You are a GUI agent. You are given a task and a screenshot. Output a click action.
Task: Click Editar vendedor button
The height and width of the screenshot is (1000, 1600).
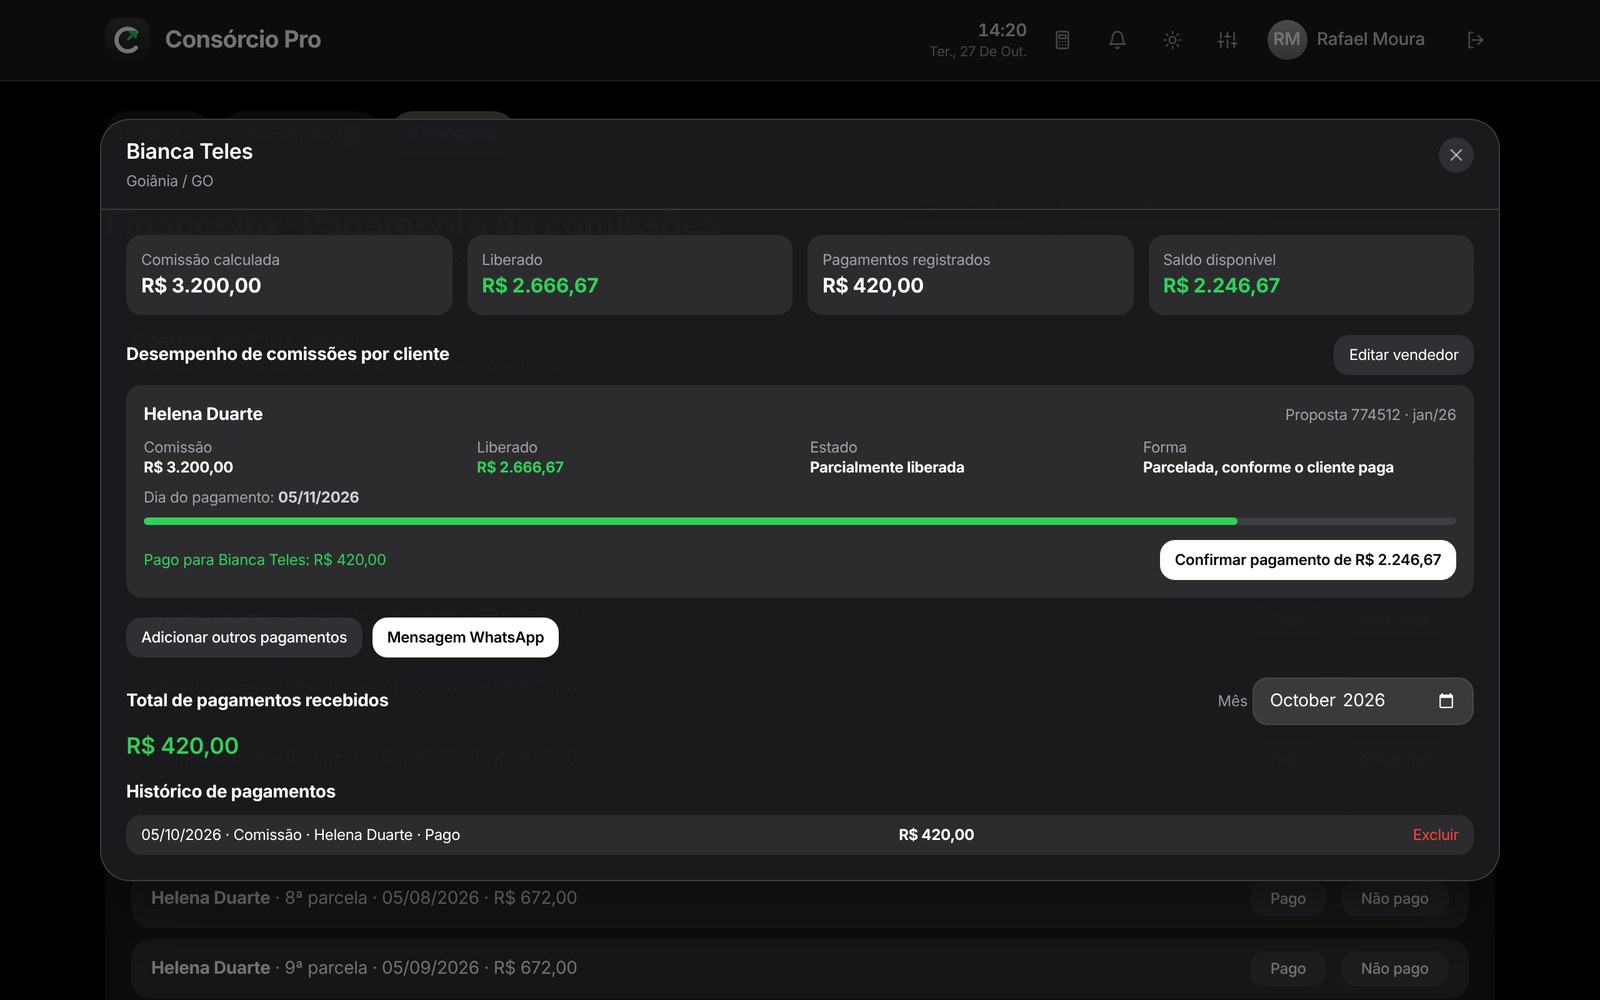tap(1403, 355)
